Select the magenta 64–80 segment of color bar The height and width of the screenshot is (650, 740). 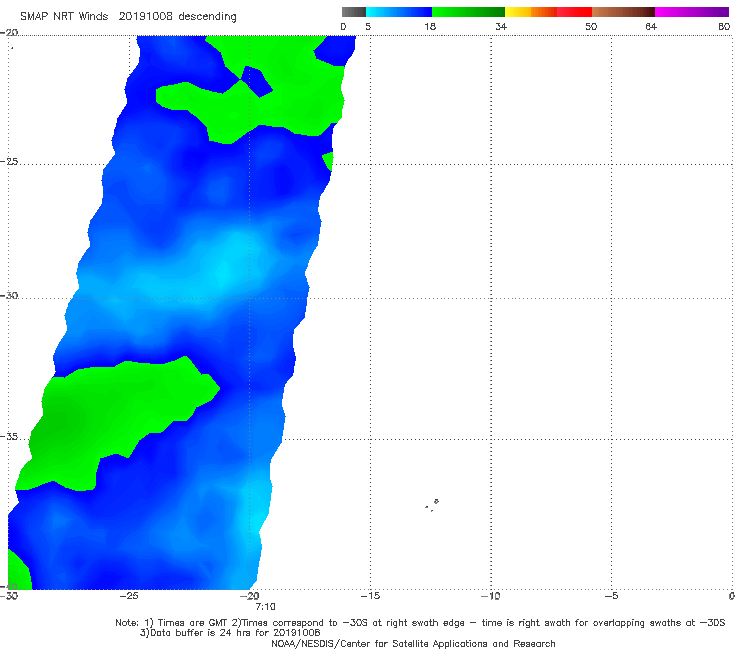point(692,12)
